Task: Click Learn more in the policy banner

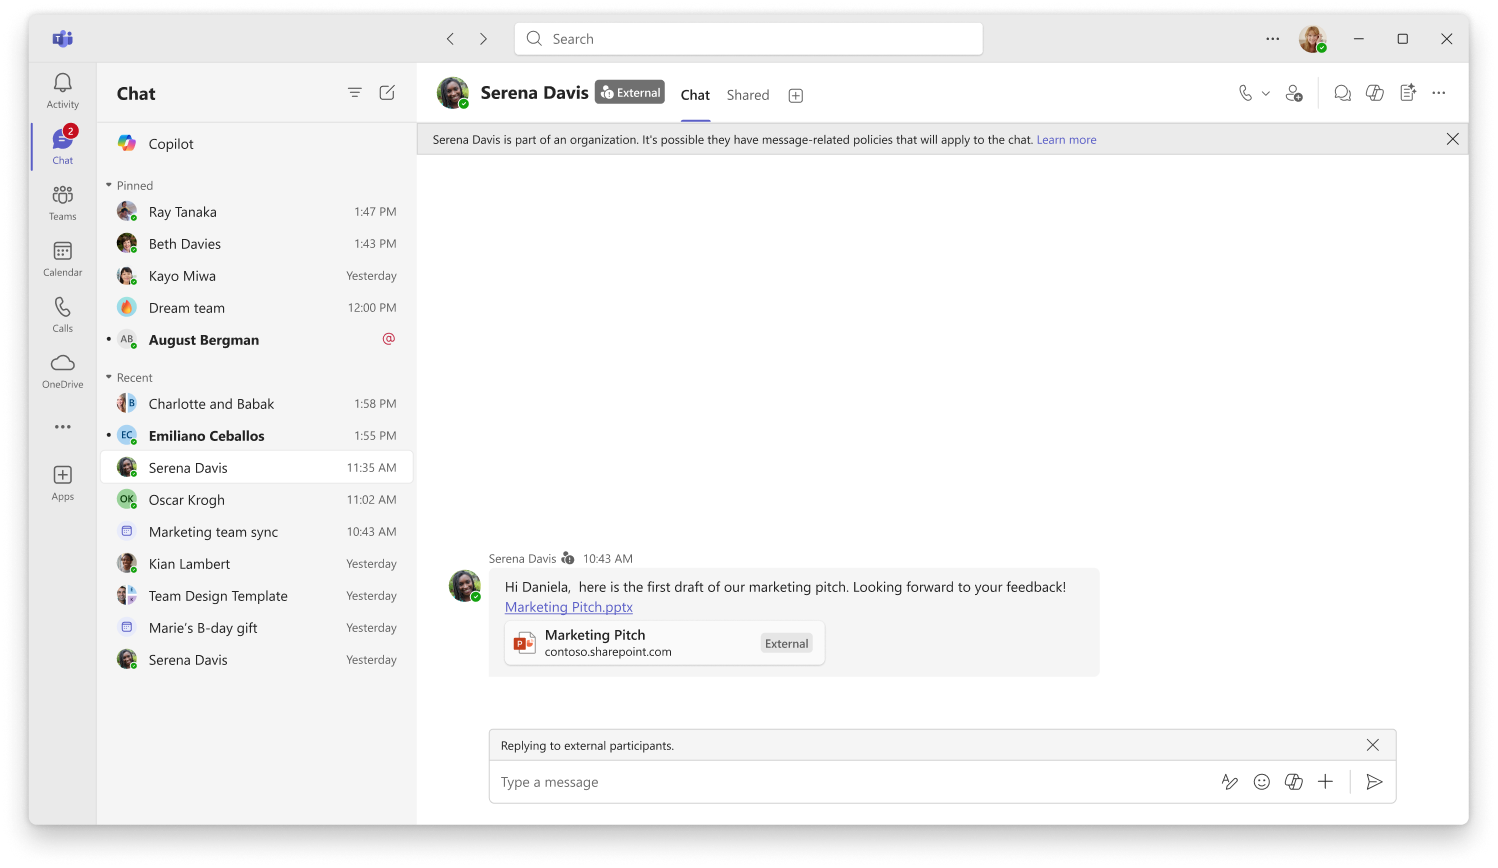Action: [1067, 139]
